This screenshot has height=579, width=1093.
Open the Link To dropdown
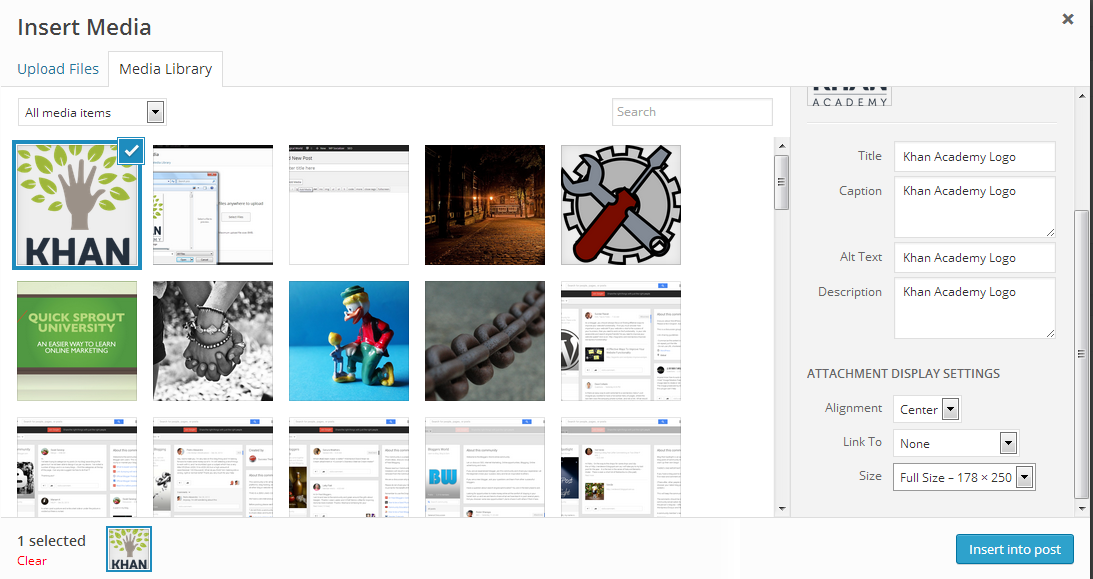tap(956, 443)
